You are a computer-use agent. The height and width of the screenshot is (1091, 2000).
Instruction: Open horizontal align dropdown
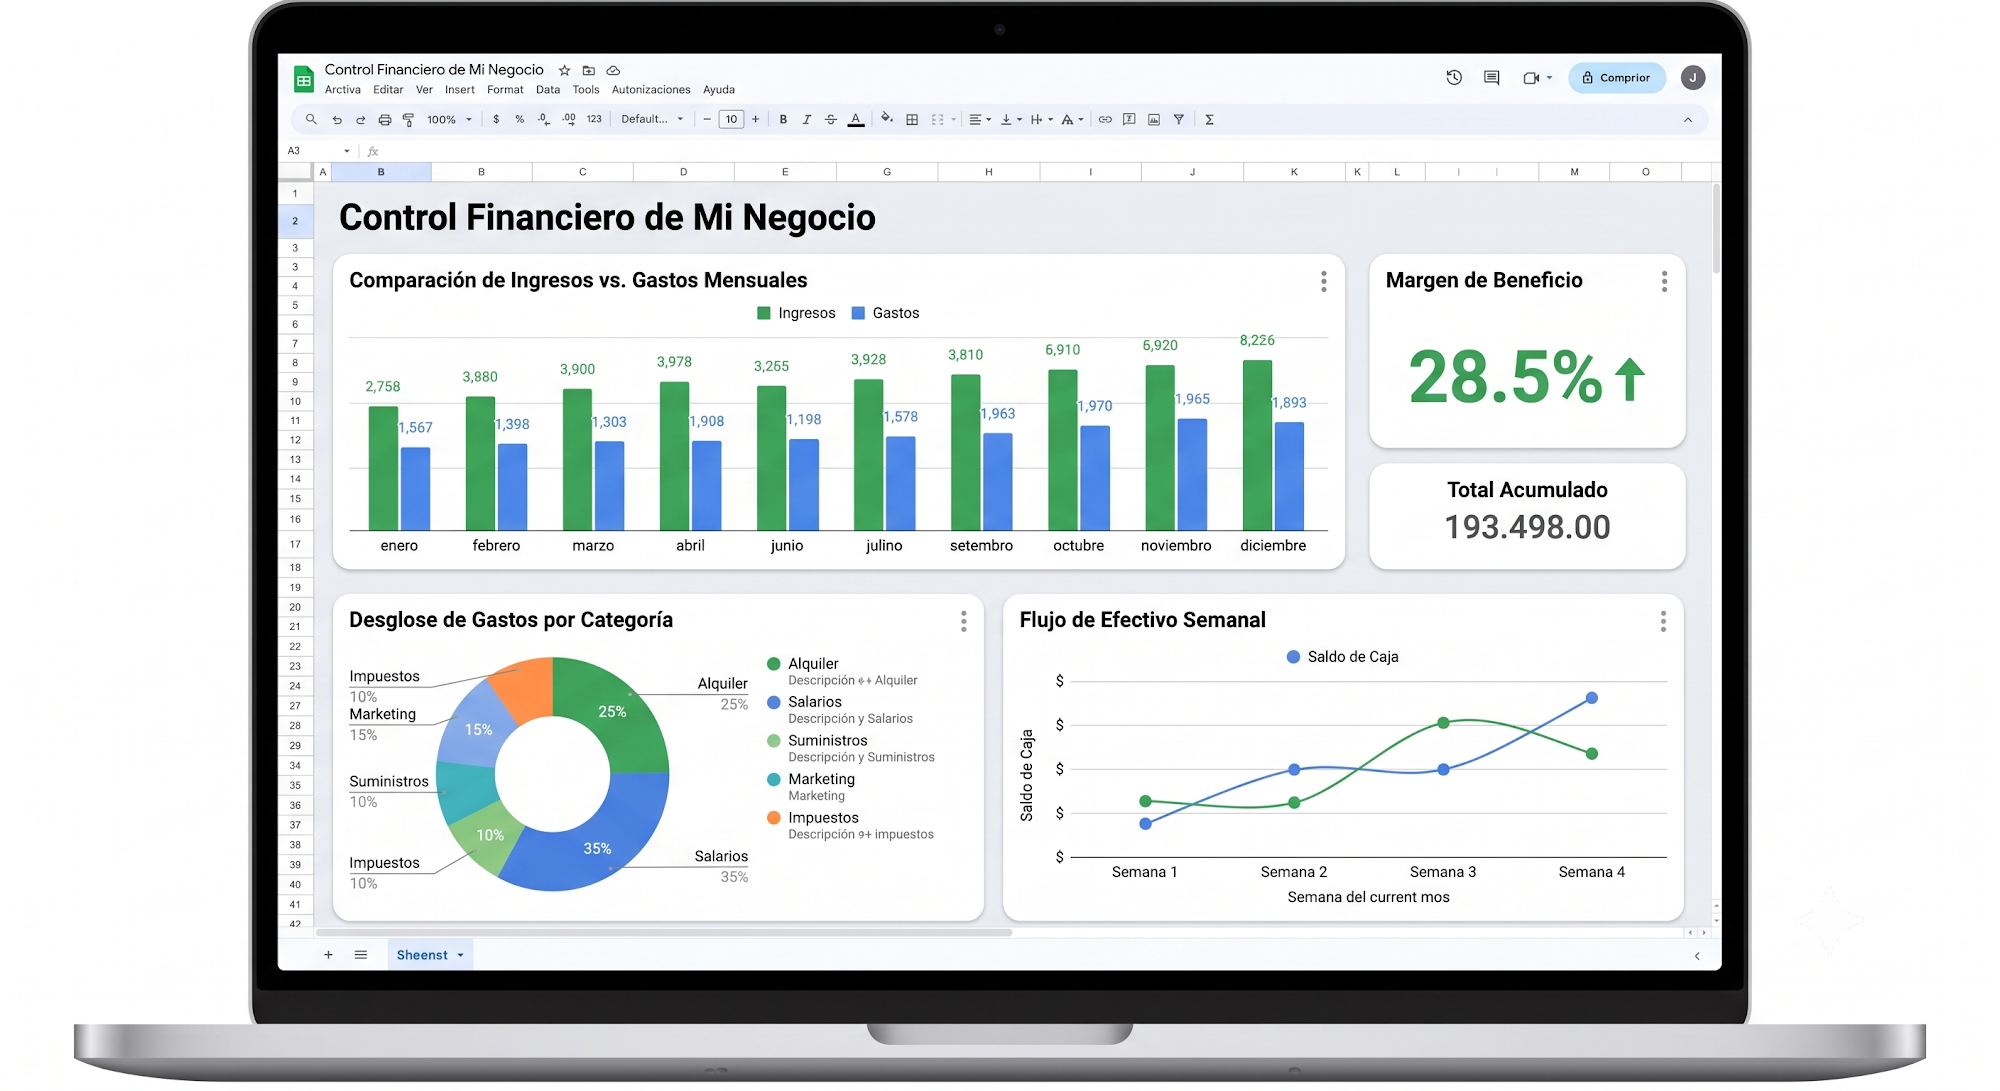[x=980, y=119]
